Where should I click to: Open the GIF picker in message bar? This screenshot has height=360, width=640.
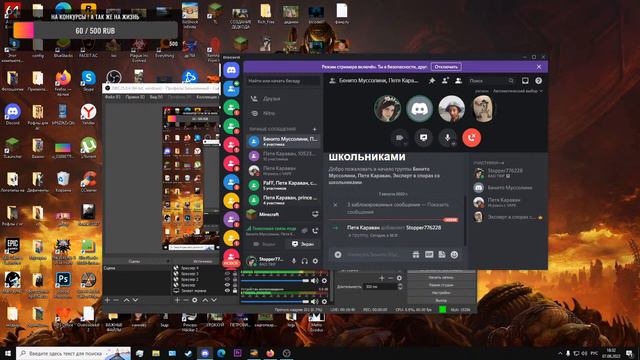(x=429, y=255)
